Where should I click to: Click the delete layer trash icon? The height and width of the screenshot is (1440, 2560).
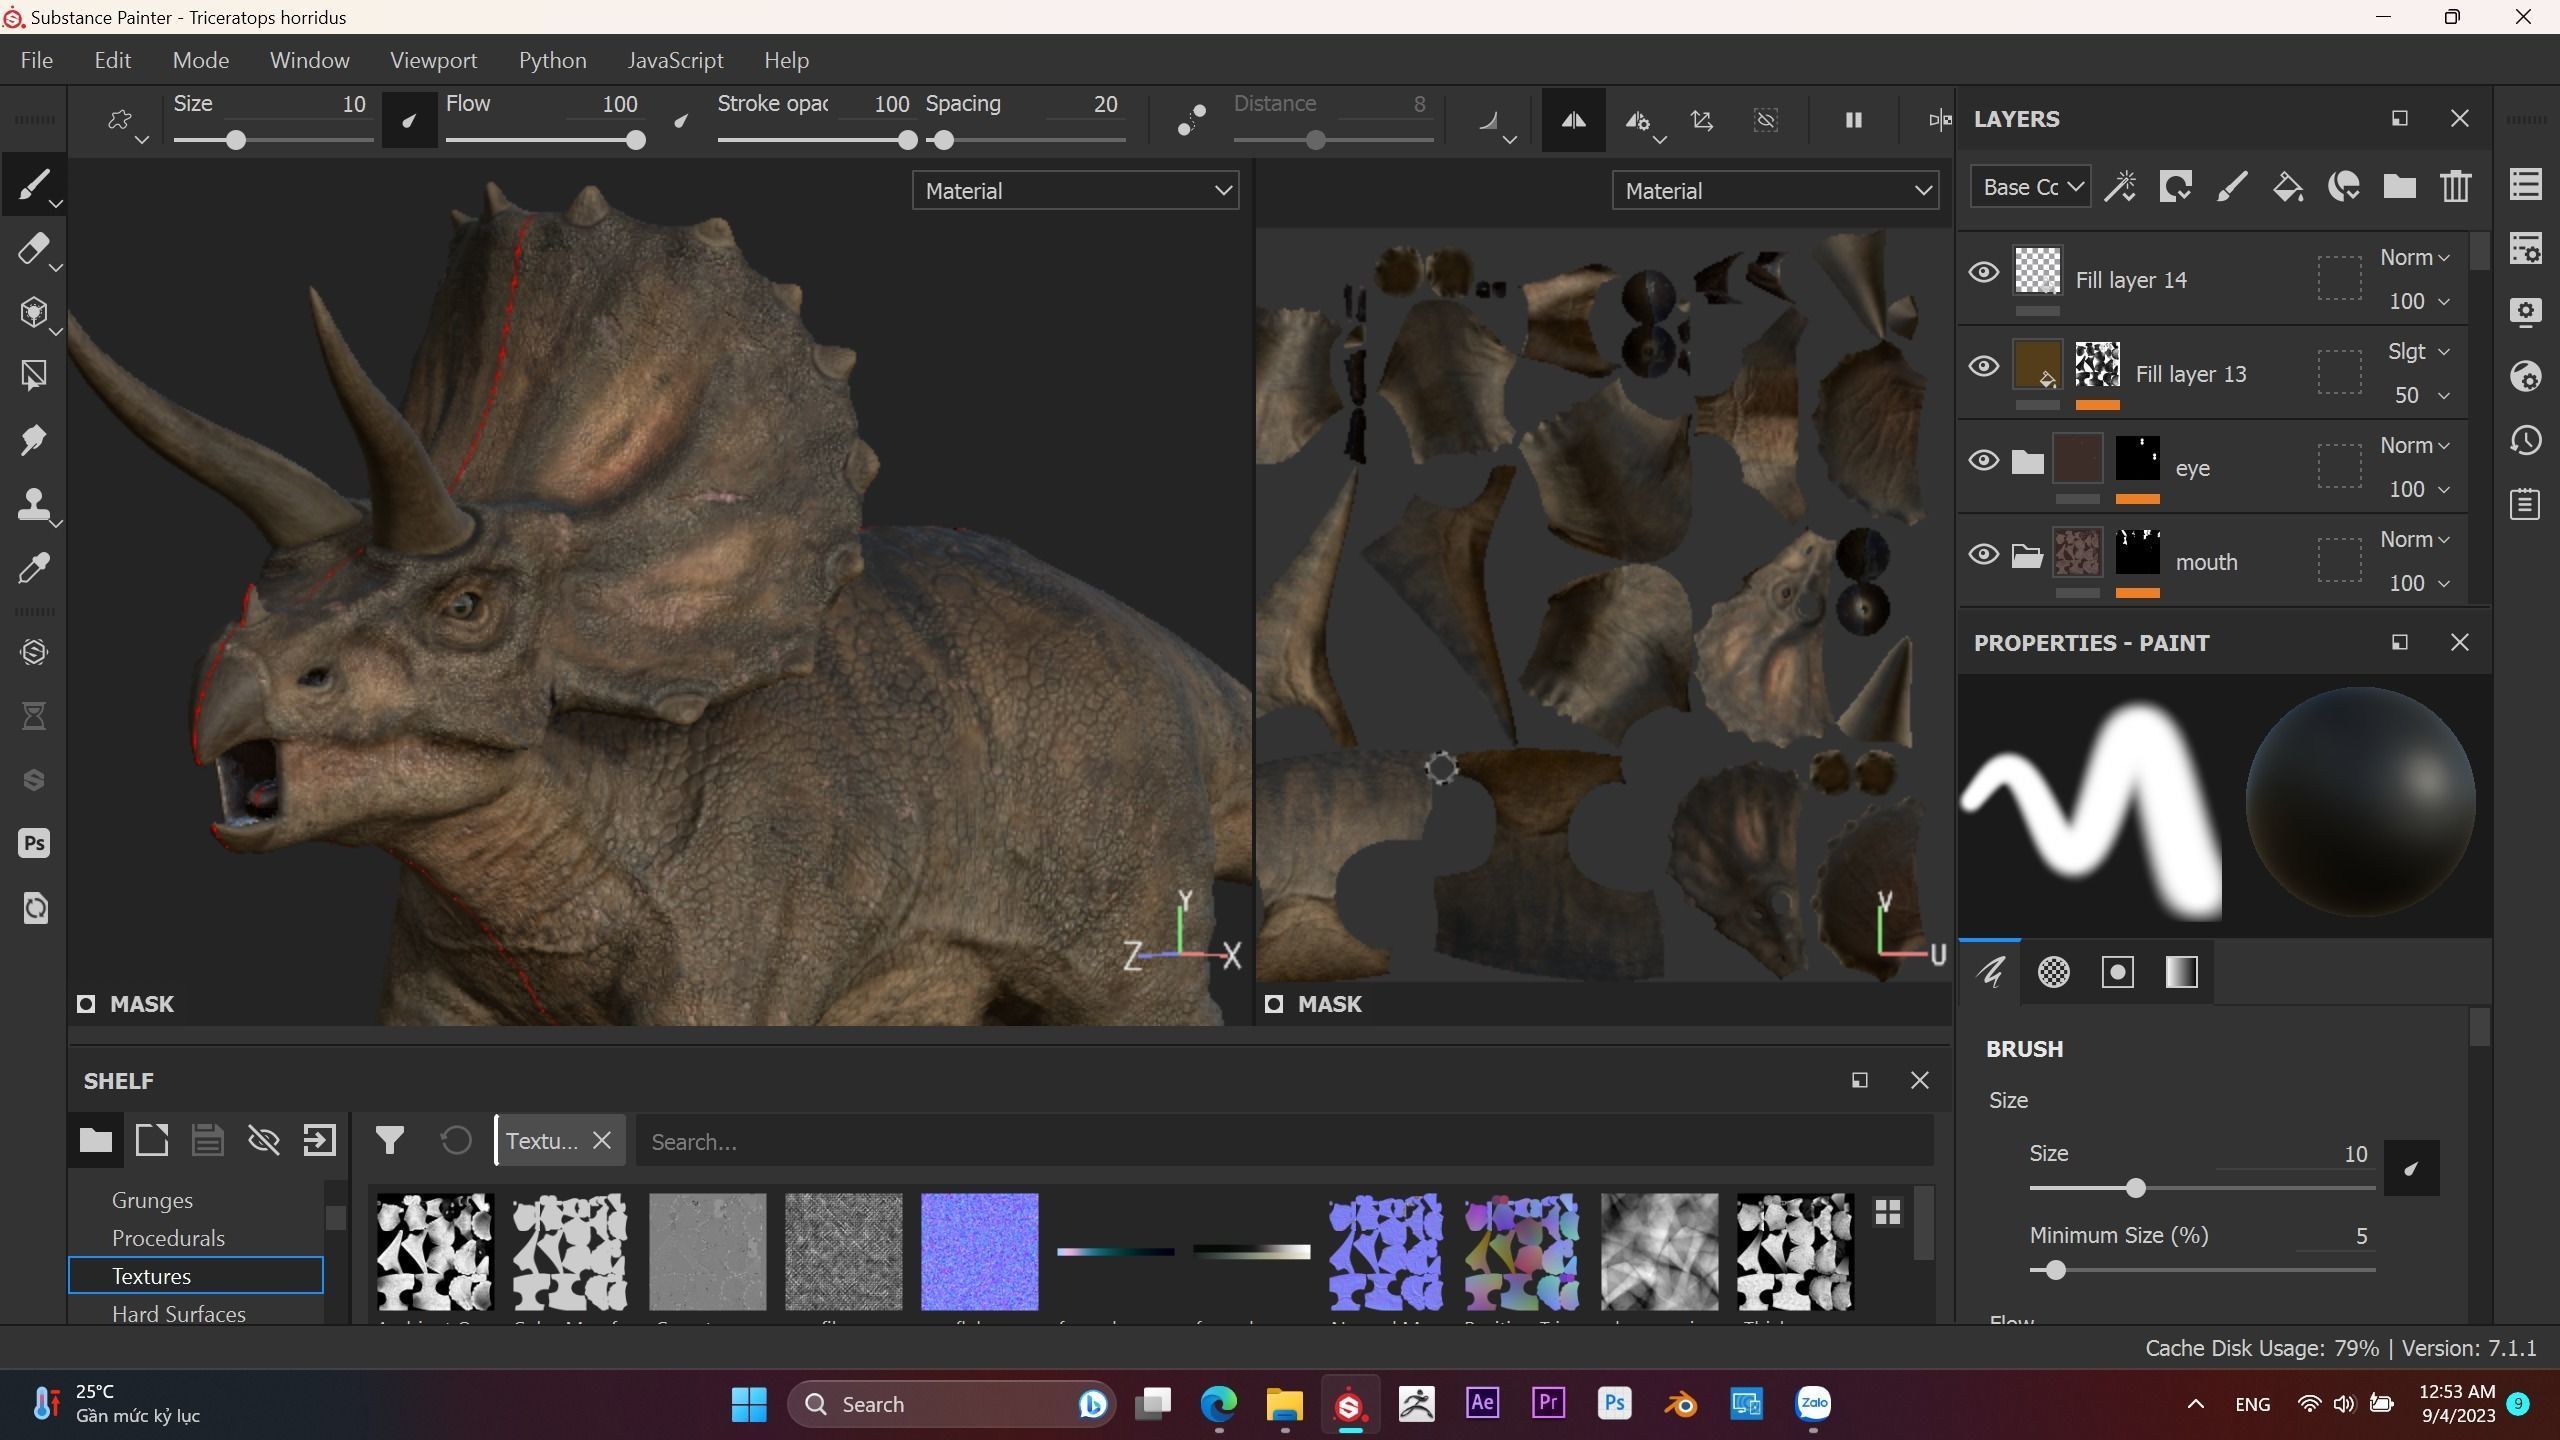pyautogui.click(x=2455, y=187)
